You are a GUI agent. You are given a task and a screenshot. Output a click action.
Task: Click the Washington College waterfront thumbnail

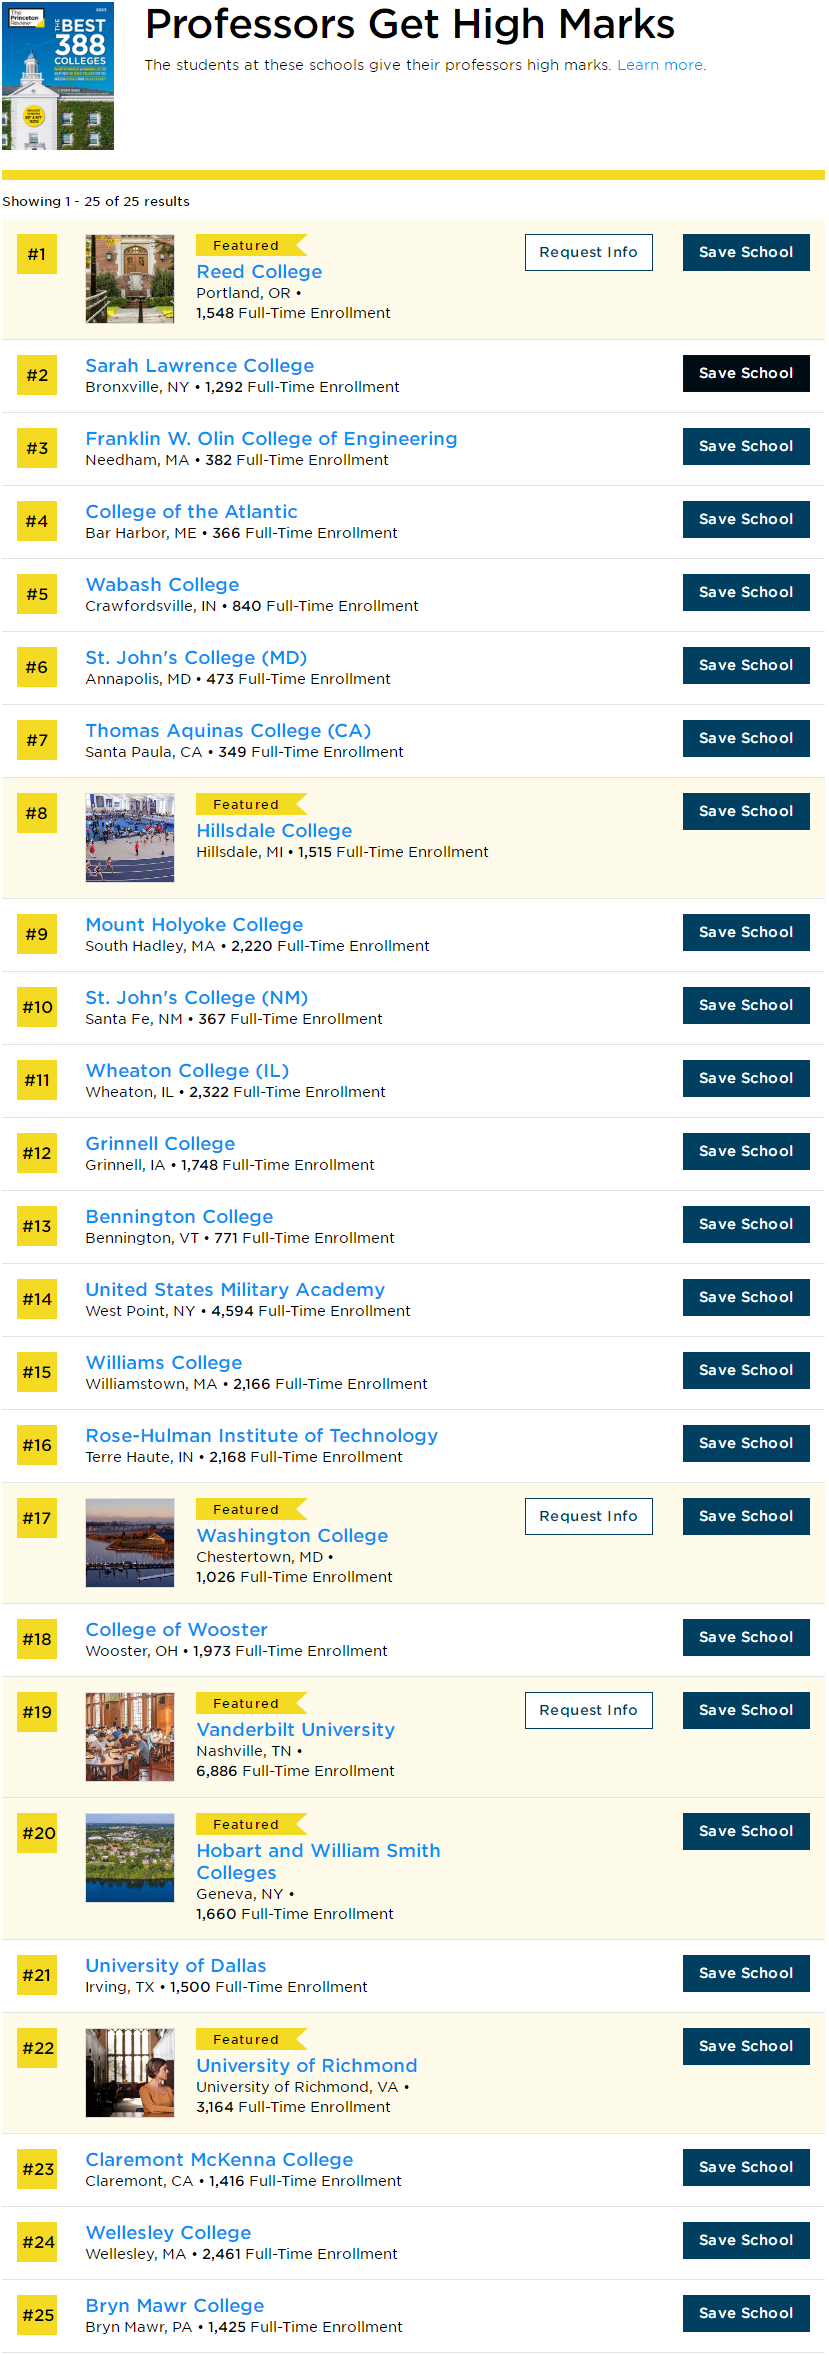point(130,1542)
